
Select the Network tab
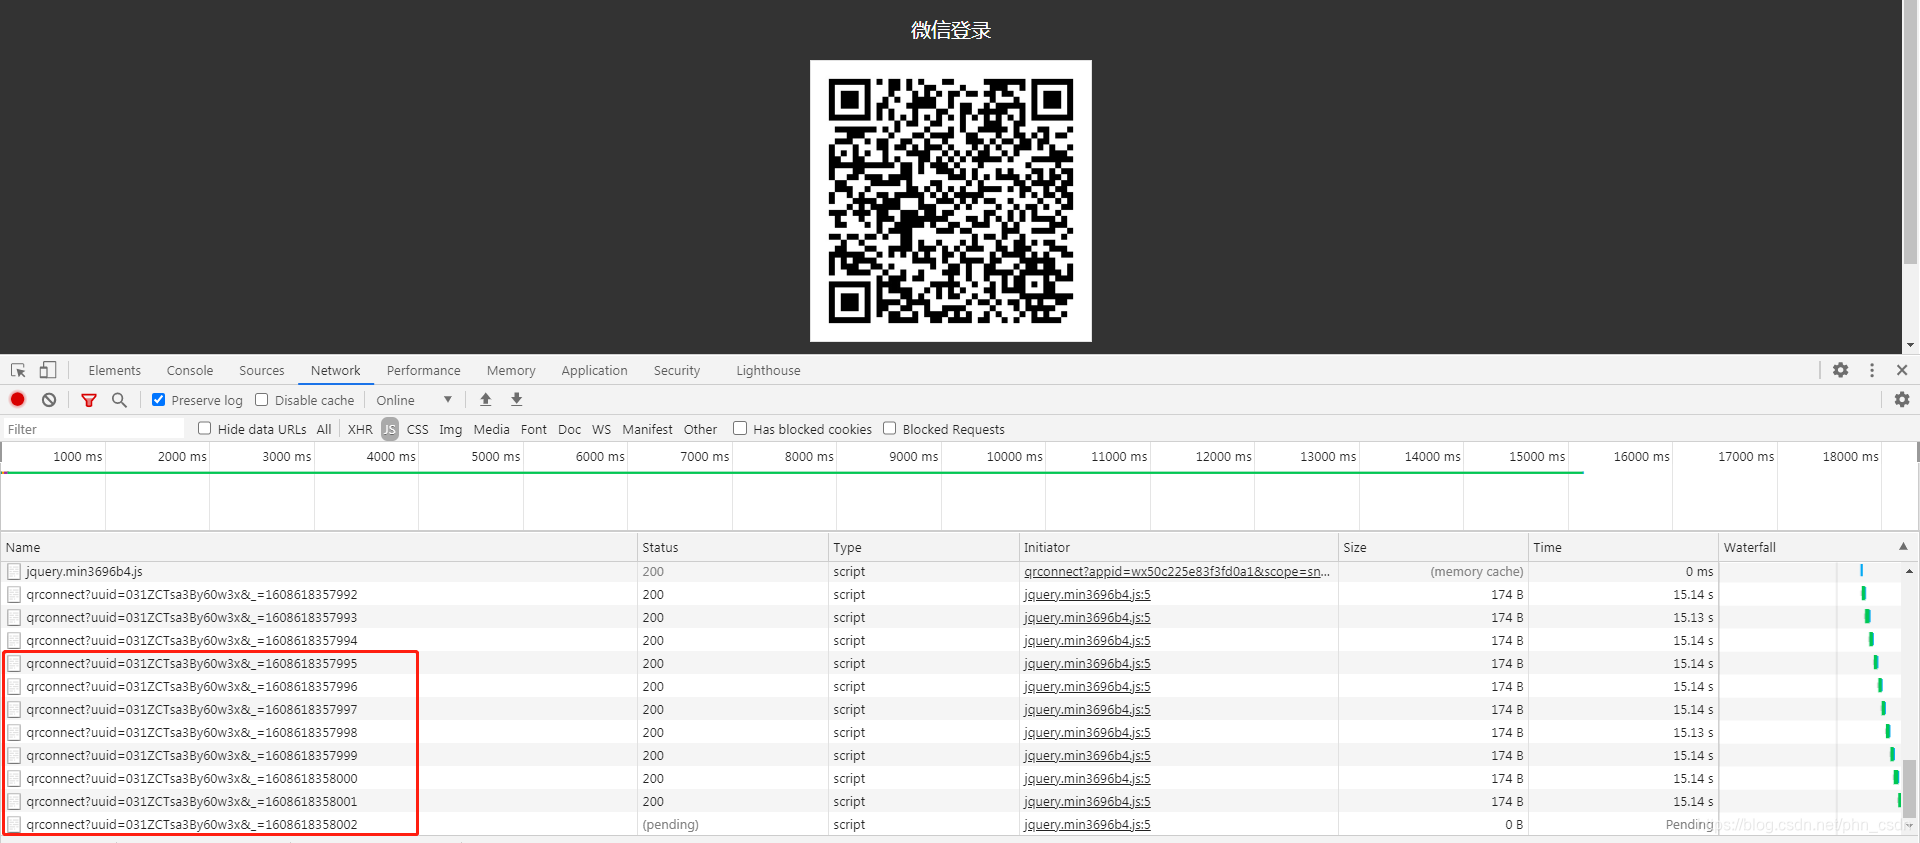tap(336, 371)
